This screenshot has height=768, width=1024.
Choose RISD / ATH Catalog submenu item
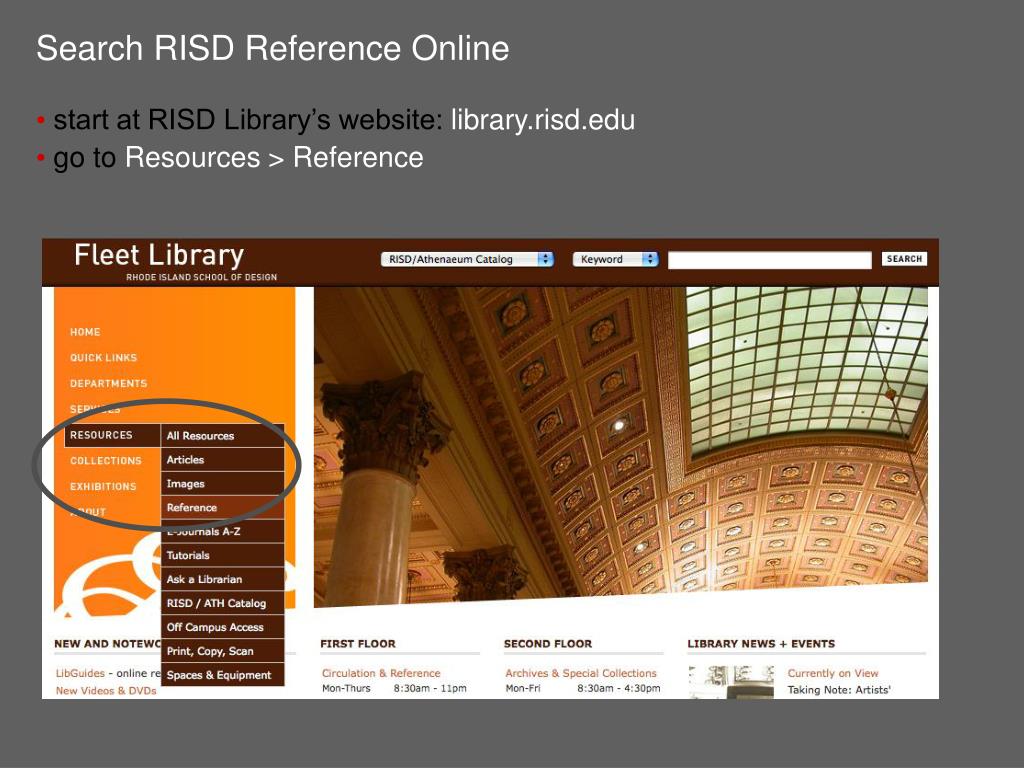click(x=222, y=603)
